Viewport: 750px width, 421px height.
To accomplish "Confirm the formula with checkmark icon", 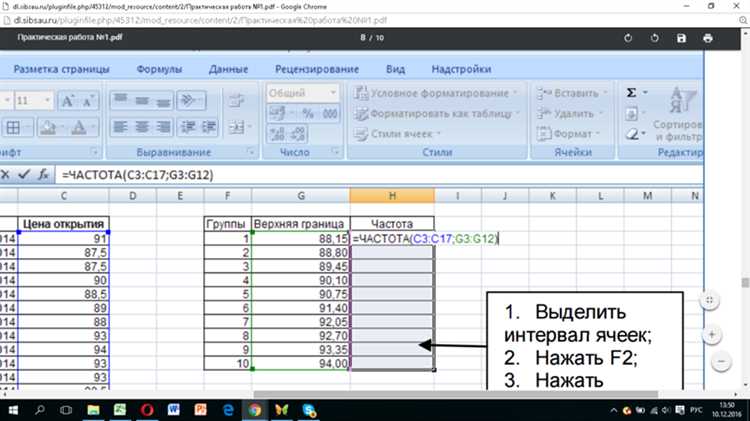I will [23, 175].
